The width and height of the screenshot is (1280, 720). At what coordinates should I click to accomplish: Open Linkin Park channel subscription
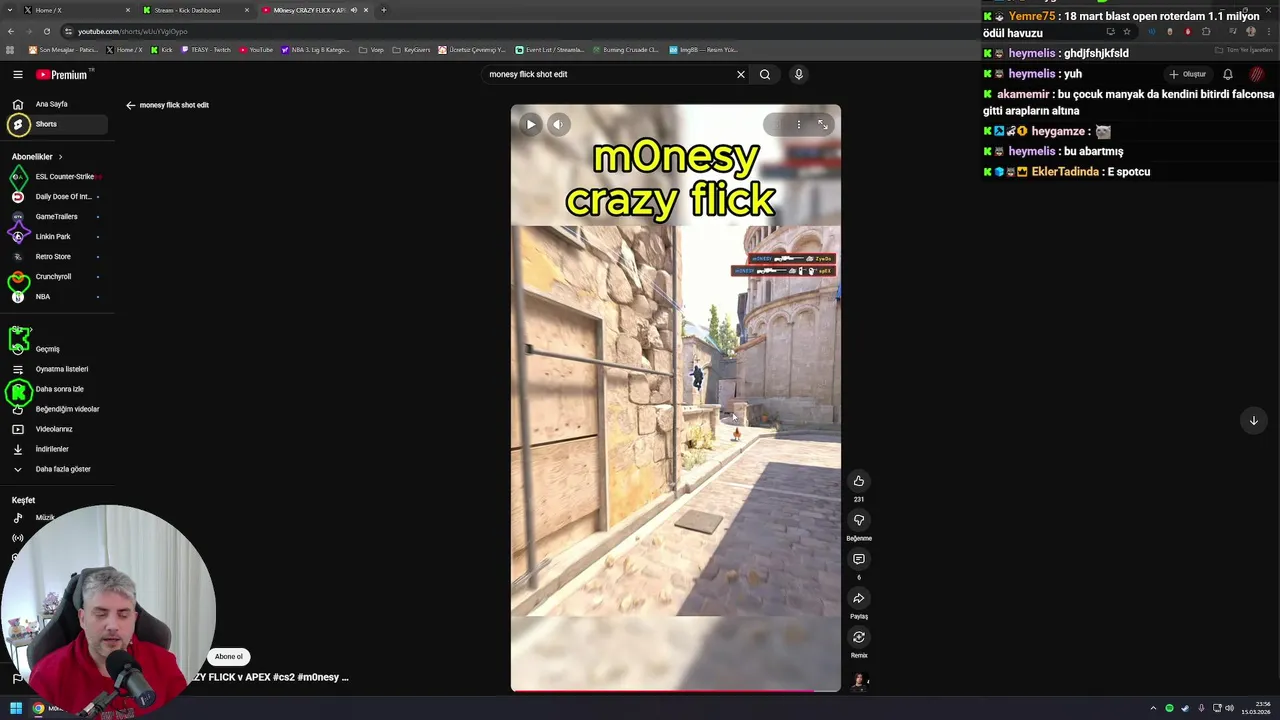pos(55,237)
